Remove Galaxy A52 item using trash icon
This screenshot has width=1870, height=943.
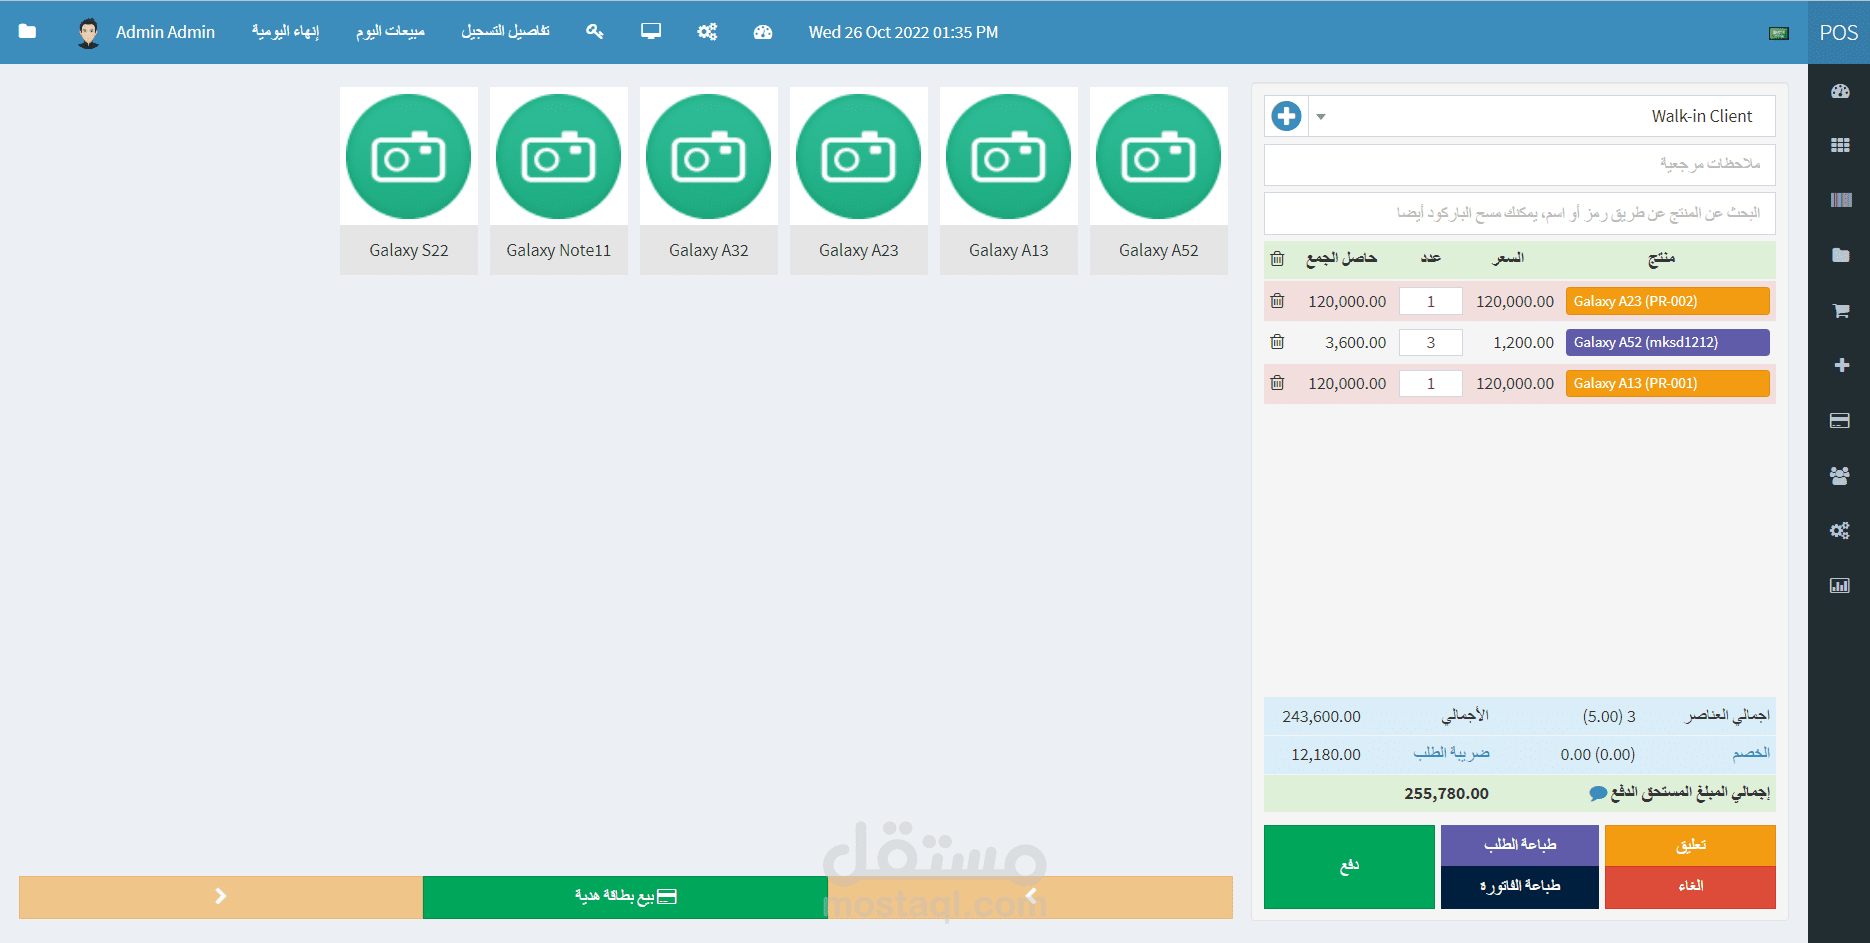(x=1277, y=342)
